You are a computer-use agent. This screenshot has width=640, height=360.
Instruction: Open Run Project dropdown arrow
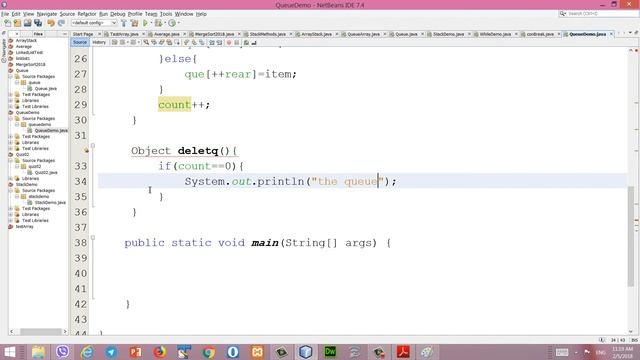click(x=151, y=23)
